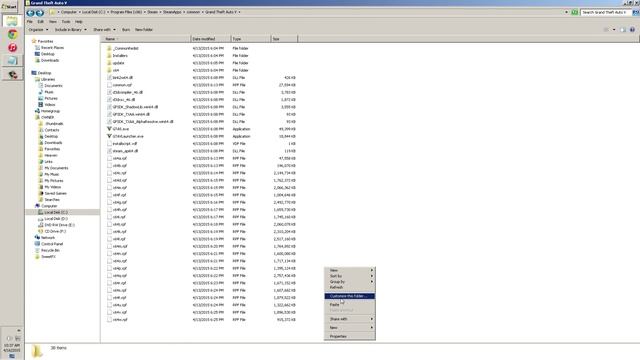Click the Burn button
The image size is (640, 360).
[126, 30]
